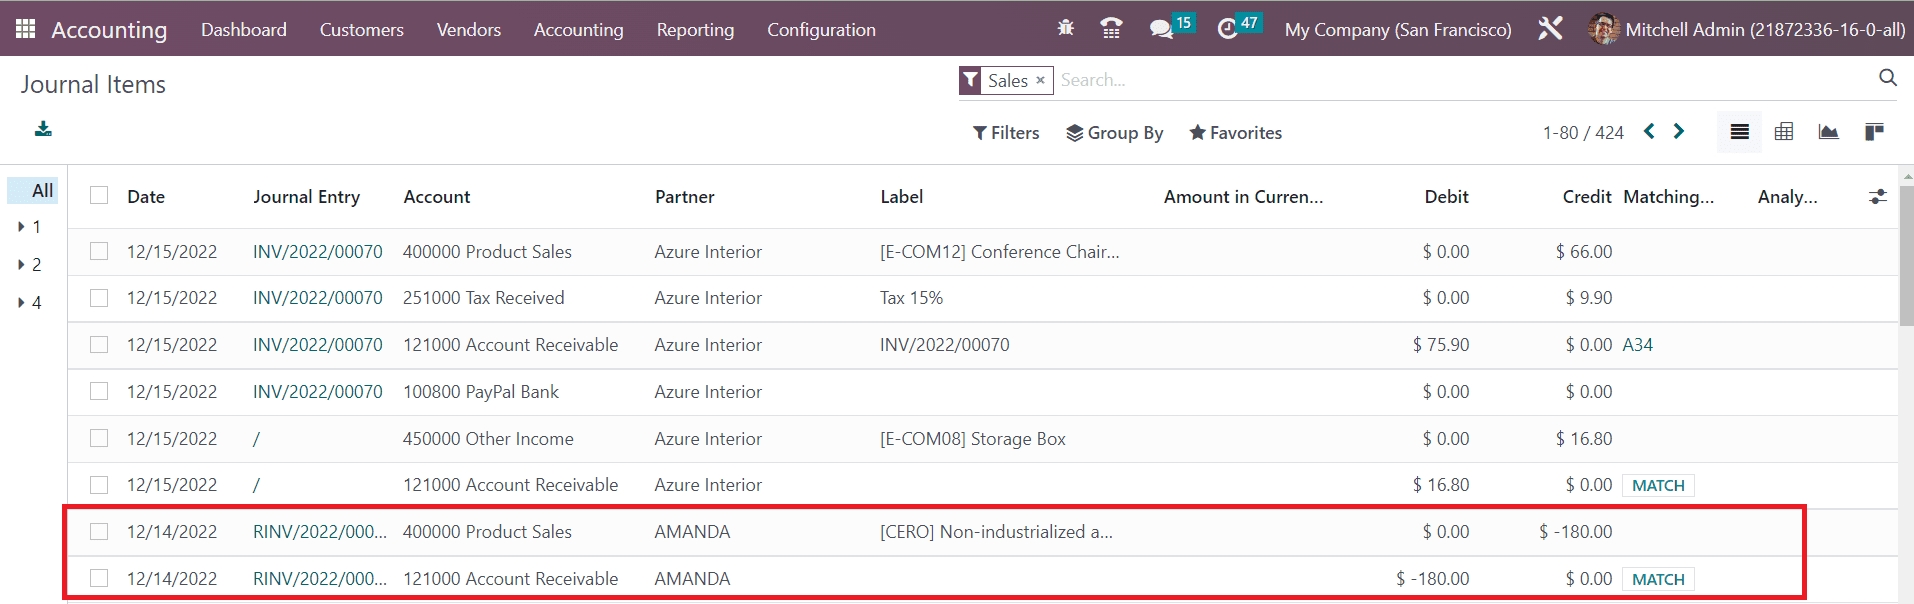
Task: Open the apps grid menu icon
Action: [25, 29]
